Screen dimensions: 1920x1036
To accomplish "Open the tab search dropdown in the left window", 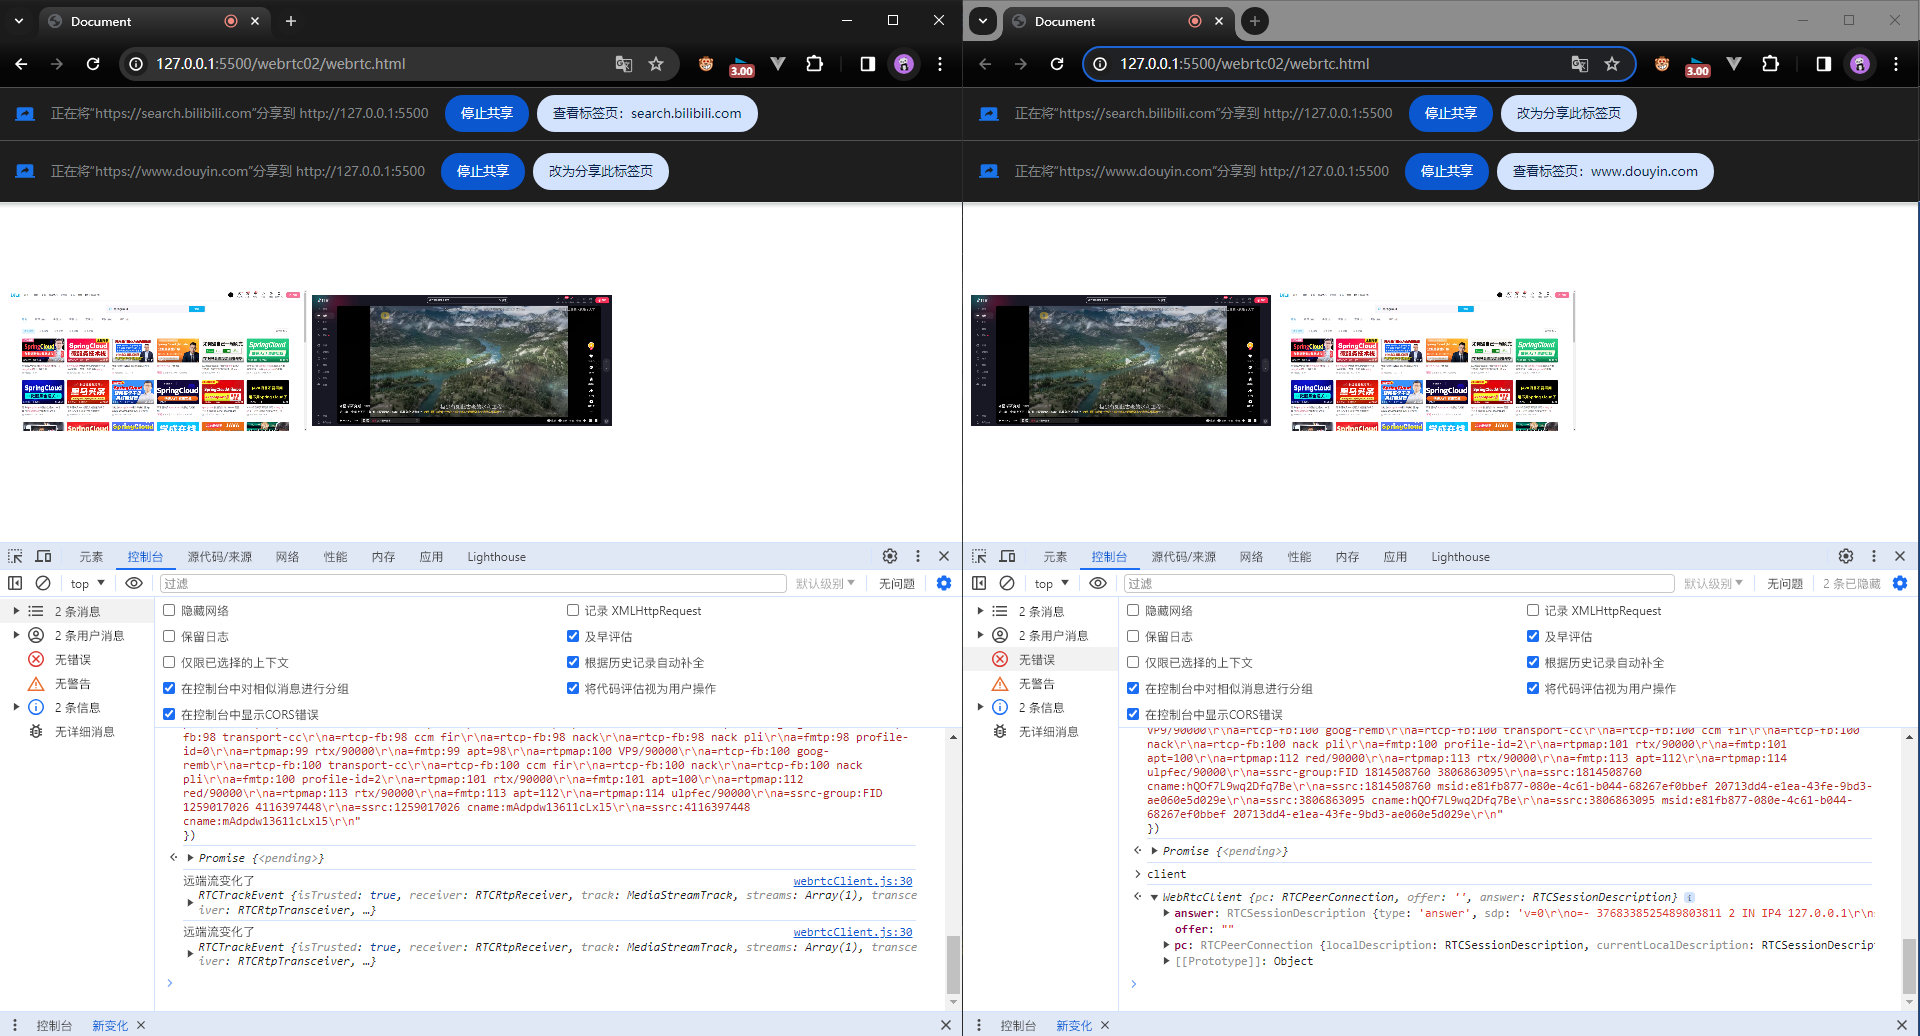I will point(19,21).
